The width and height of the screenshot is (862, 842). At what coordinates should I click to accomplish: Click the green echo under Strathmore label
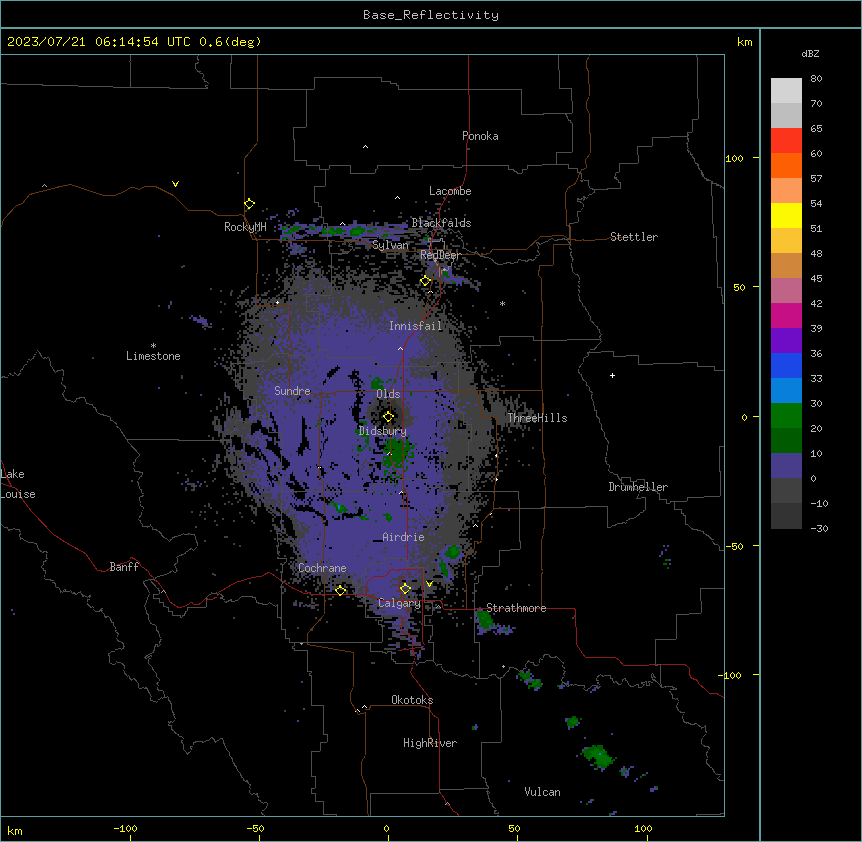[x=484, y=620]
